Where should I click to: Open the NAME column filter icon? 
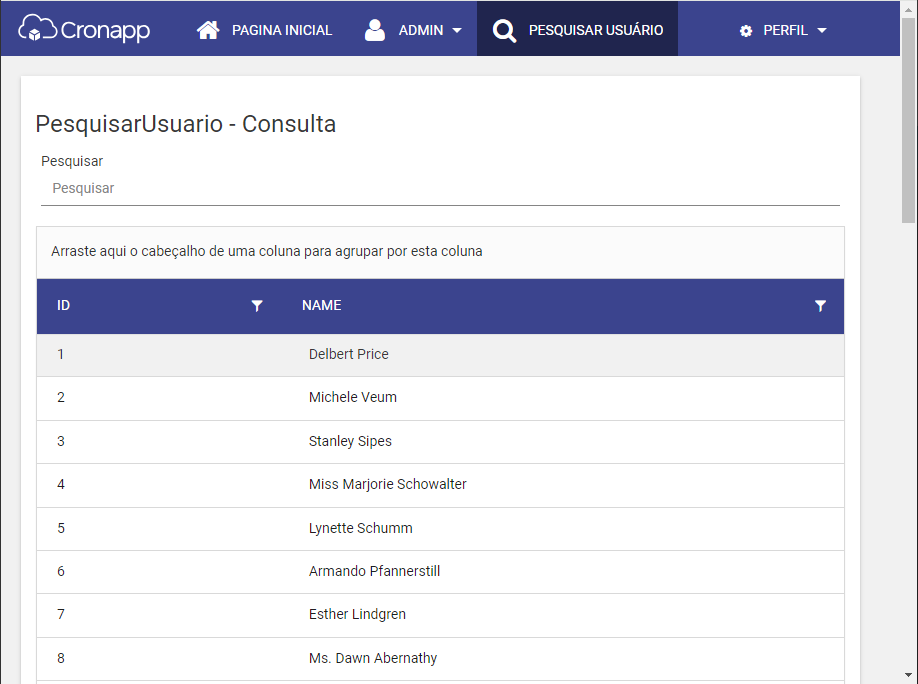pyautogui.click(x=820, y=305)
